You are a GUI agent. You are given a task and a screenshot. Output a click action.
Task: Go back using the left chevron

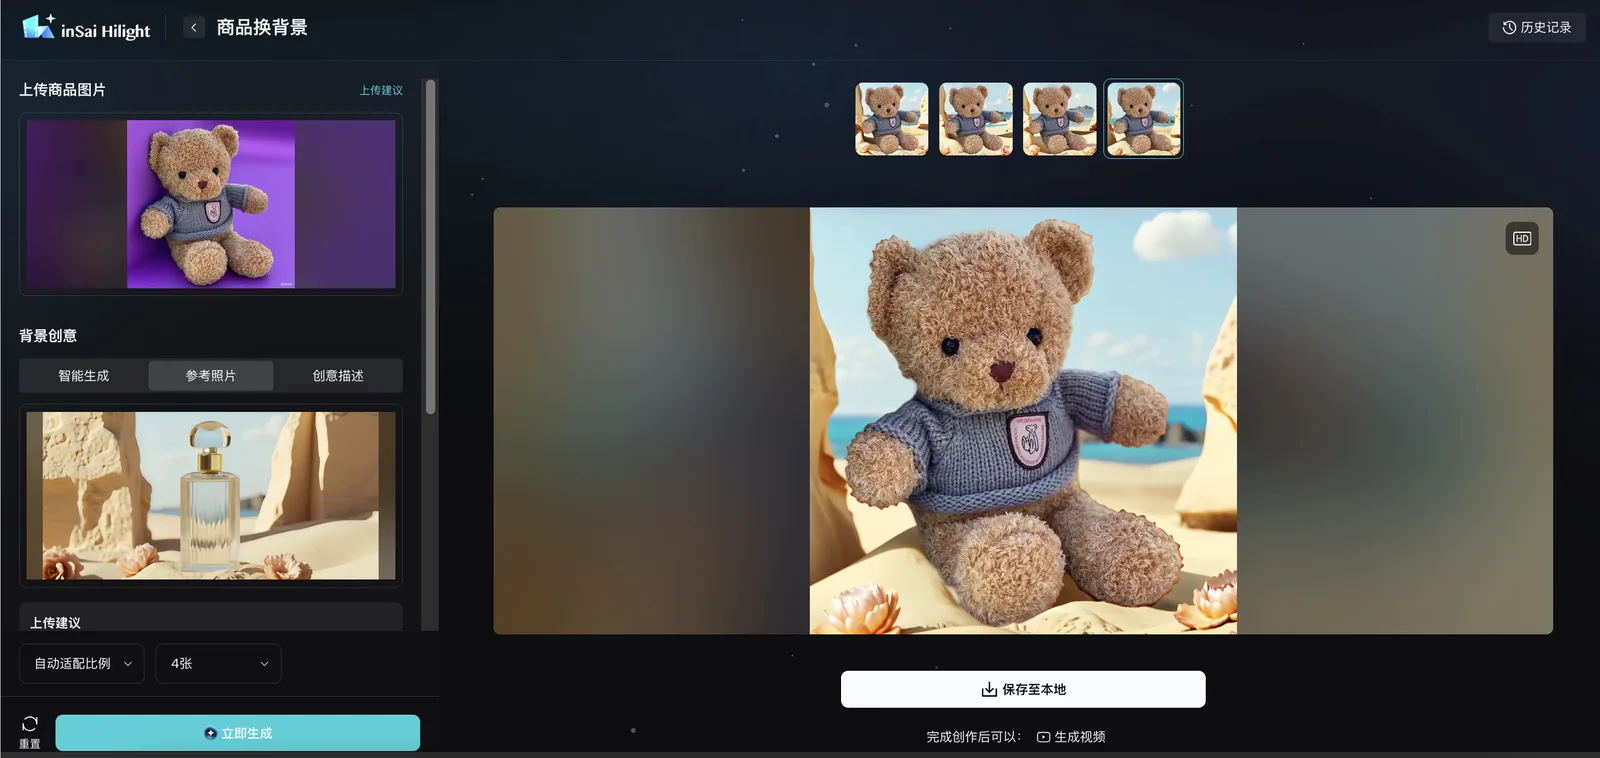click(194, 27)
